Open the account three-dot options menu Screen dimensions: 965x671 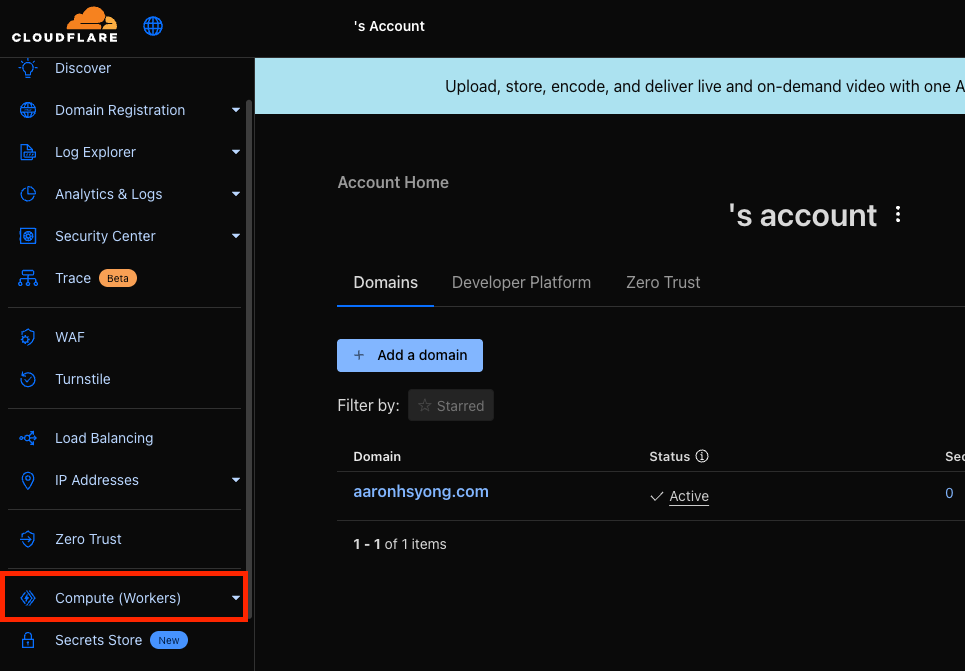(x=898, y=215)
